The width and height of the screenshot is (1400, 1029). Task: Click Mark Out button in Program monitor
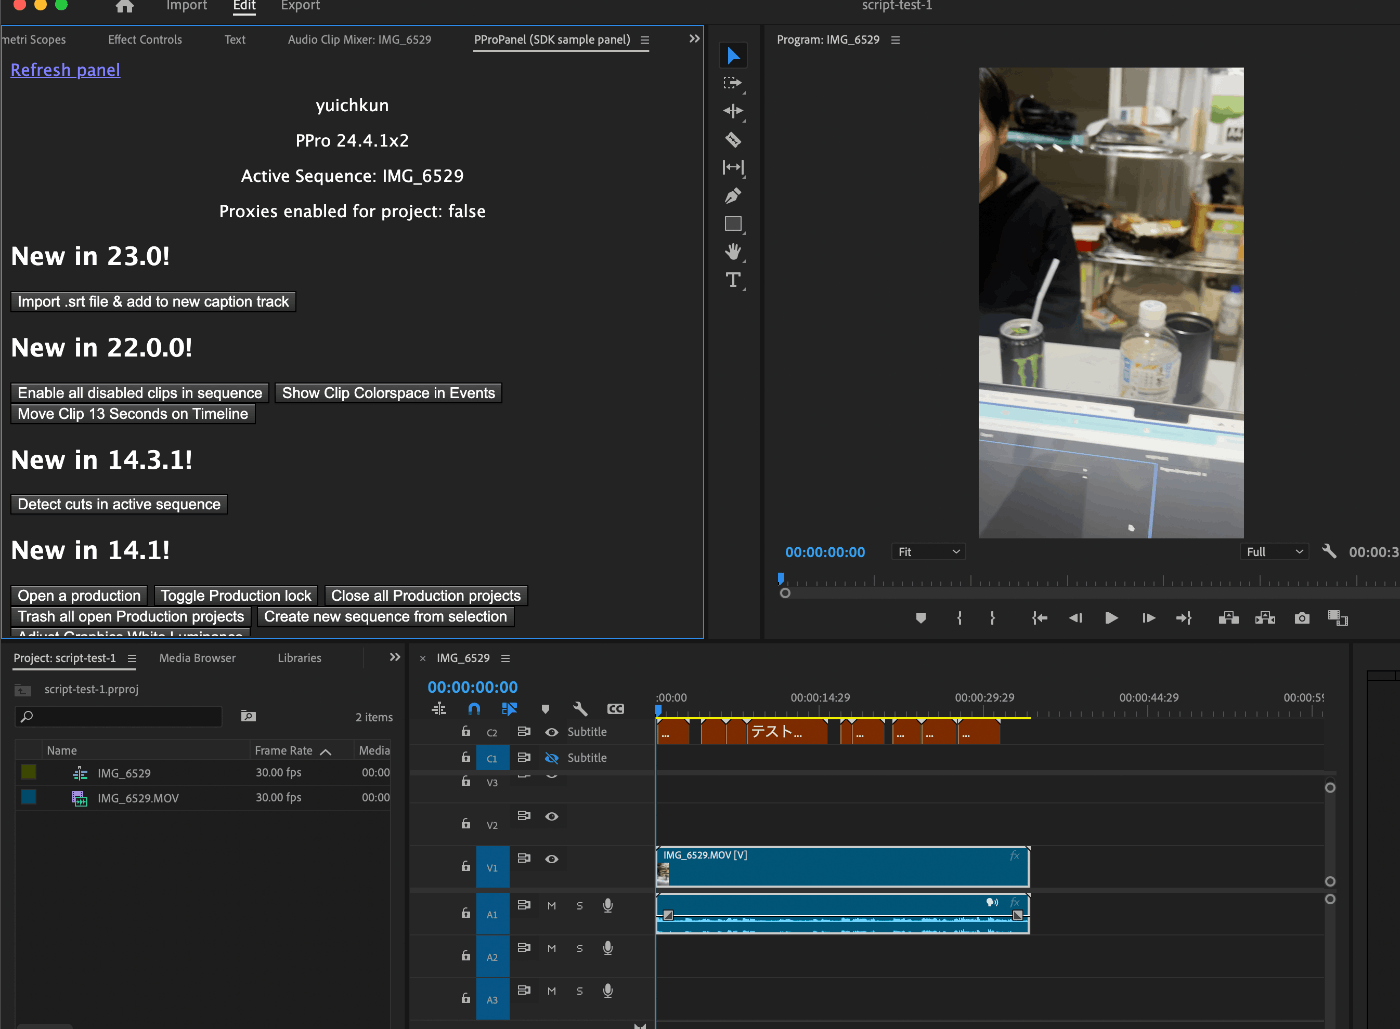[992, 618]
